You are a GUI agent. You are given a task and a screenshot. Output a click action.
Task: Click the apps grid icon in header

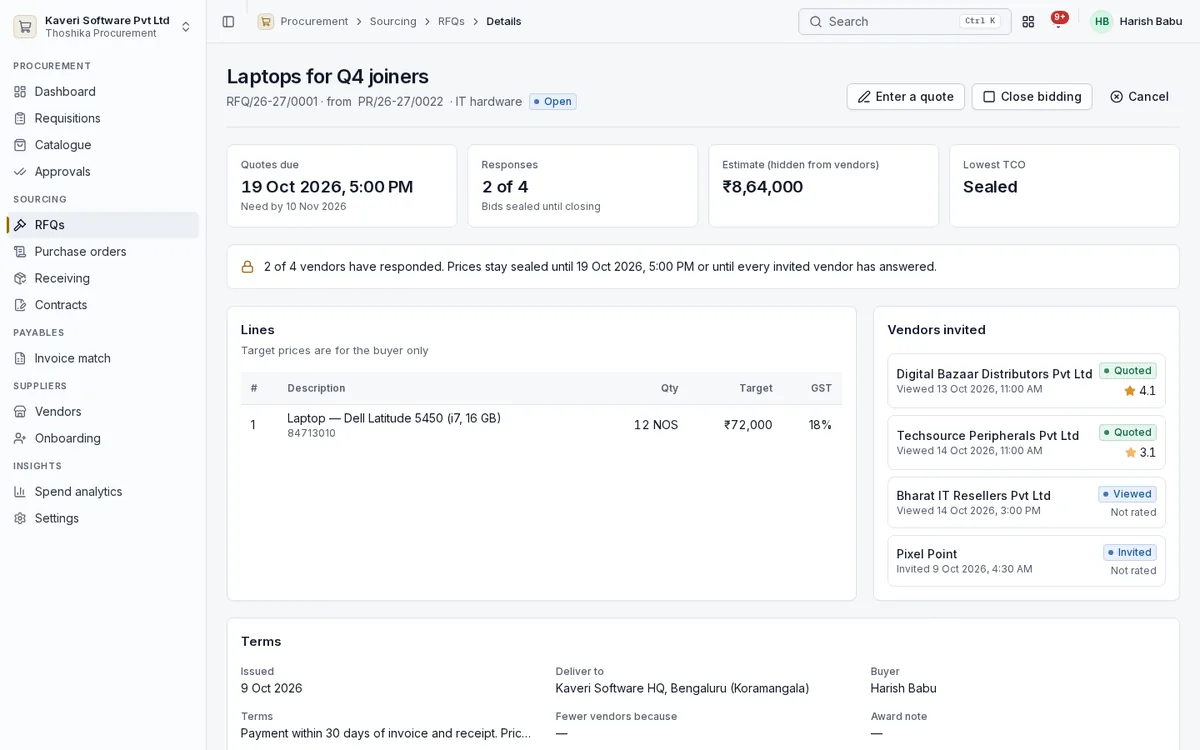[1028, 21]
